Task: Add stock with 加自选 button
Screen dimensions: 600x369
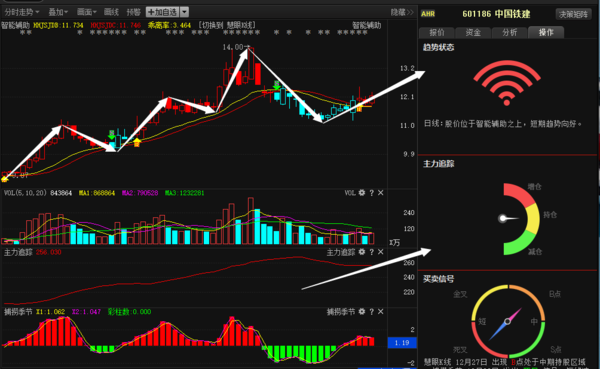Action: pos(163,12)
